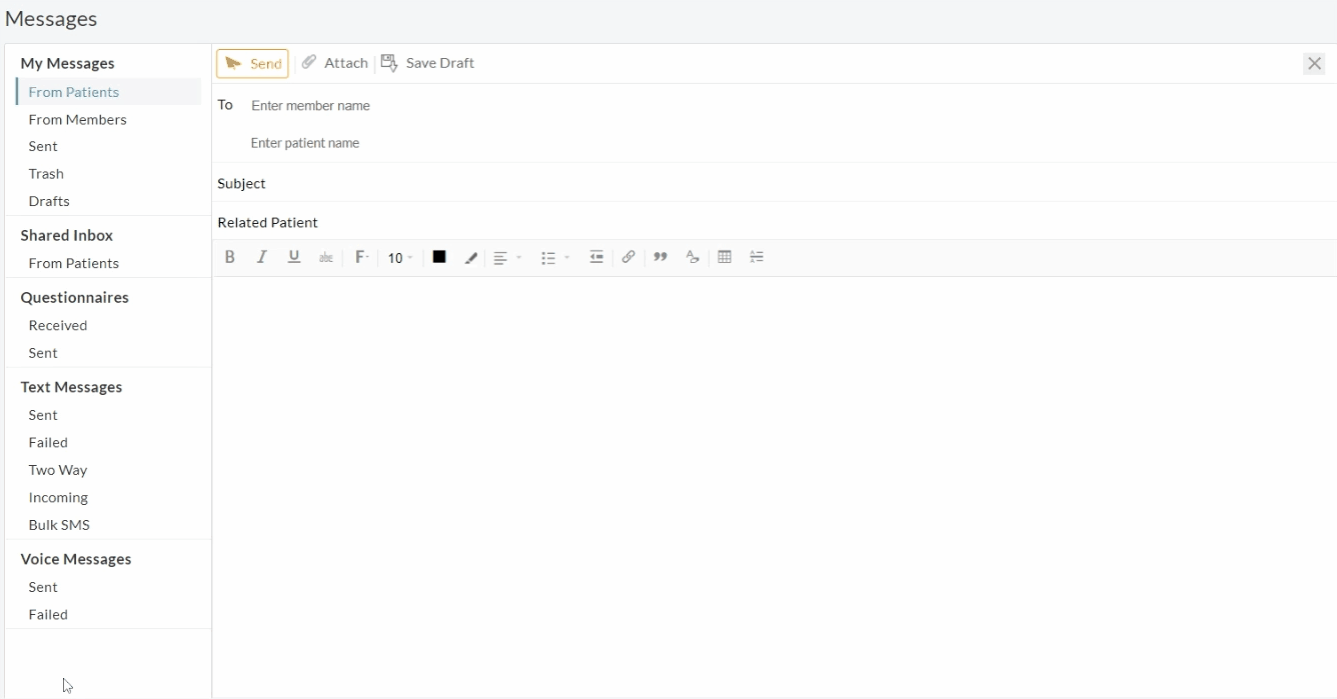Image resolution: width=1337 pixels, height=699 pixels.
Task: Open the font size 10 dropdown
Action: pyautogui.click(x=400, y=258)
